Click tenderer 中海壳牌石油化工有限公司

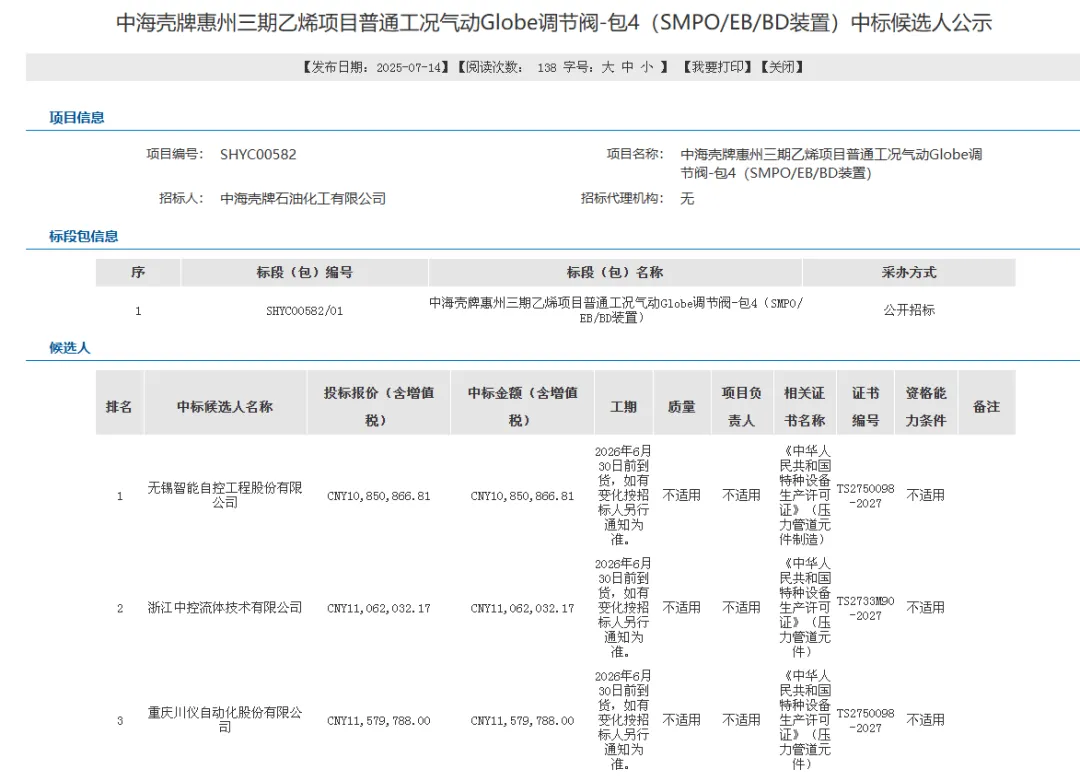click(303, 198)
